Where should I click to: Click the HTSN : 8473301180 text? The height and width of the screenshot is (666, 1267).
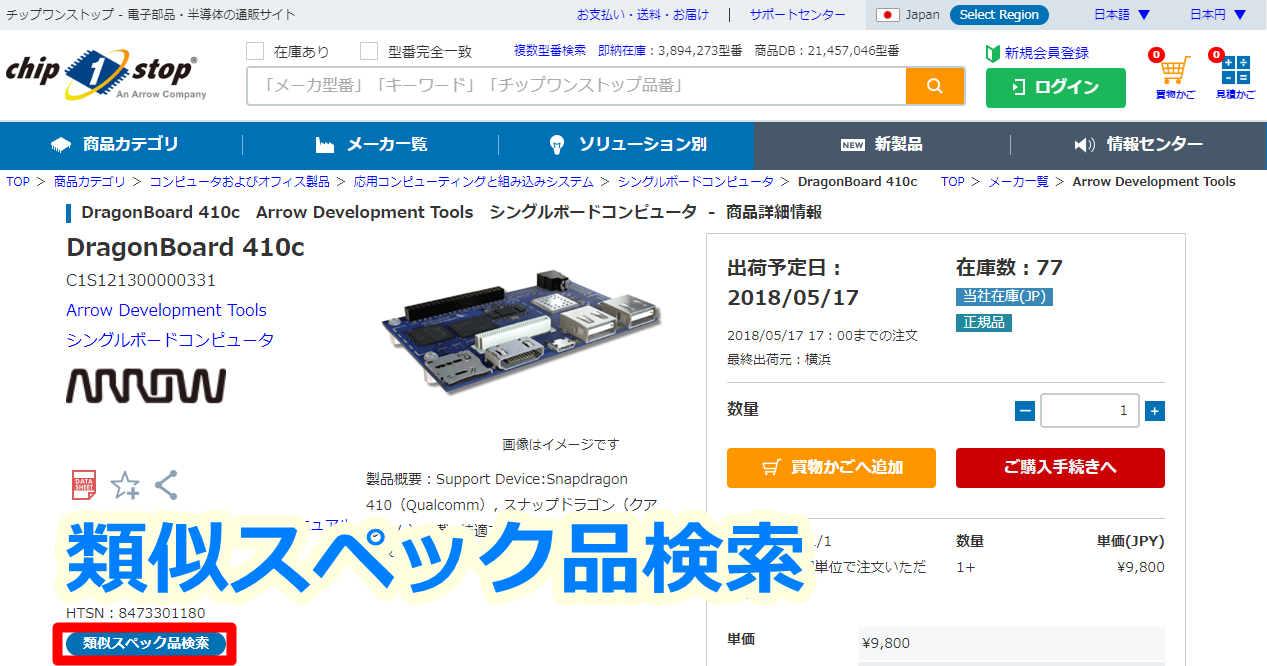coord(136,613)
